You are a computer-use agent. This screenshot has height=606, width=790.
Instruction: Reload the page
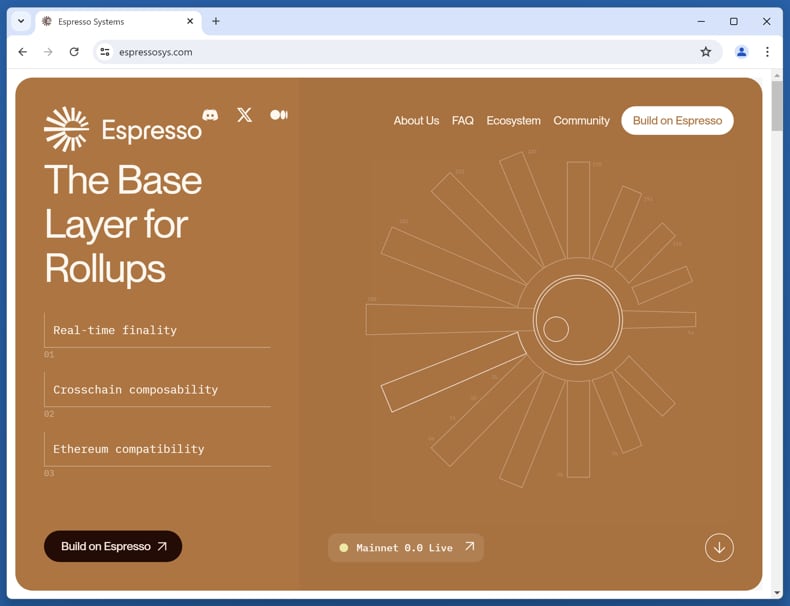pyautogui.click(x=74, y=52)
